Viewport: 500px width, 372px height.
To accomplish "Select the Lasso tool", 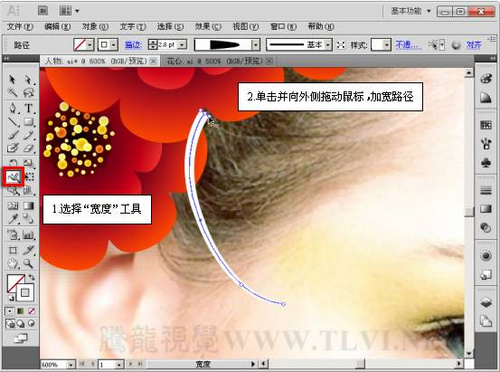I will (29, 92).
